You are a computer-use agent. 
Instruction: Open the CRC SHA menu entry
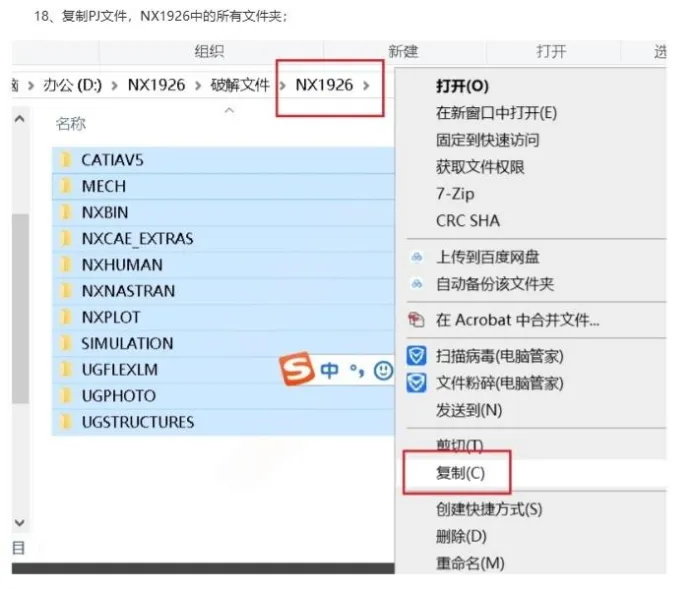coord(468,221)
